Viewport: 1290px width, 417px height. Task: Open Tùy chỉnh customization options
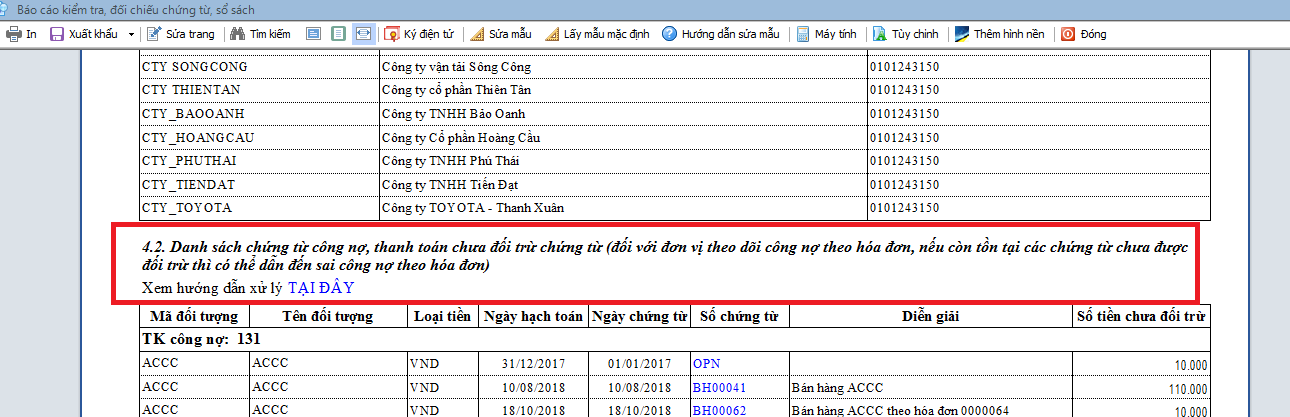coord(906,34)
